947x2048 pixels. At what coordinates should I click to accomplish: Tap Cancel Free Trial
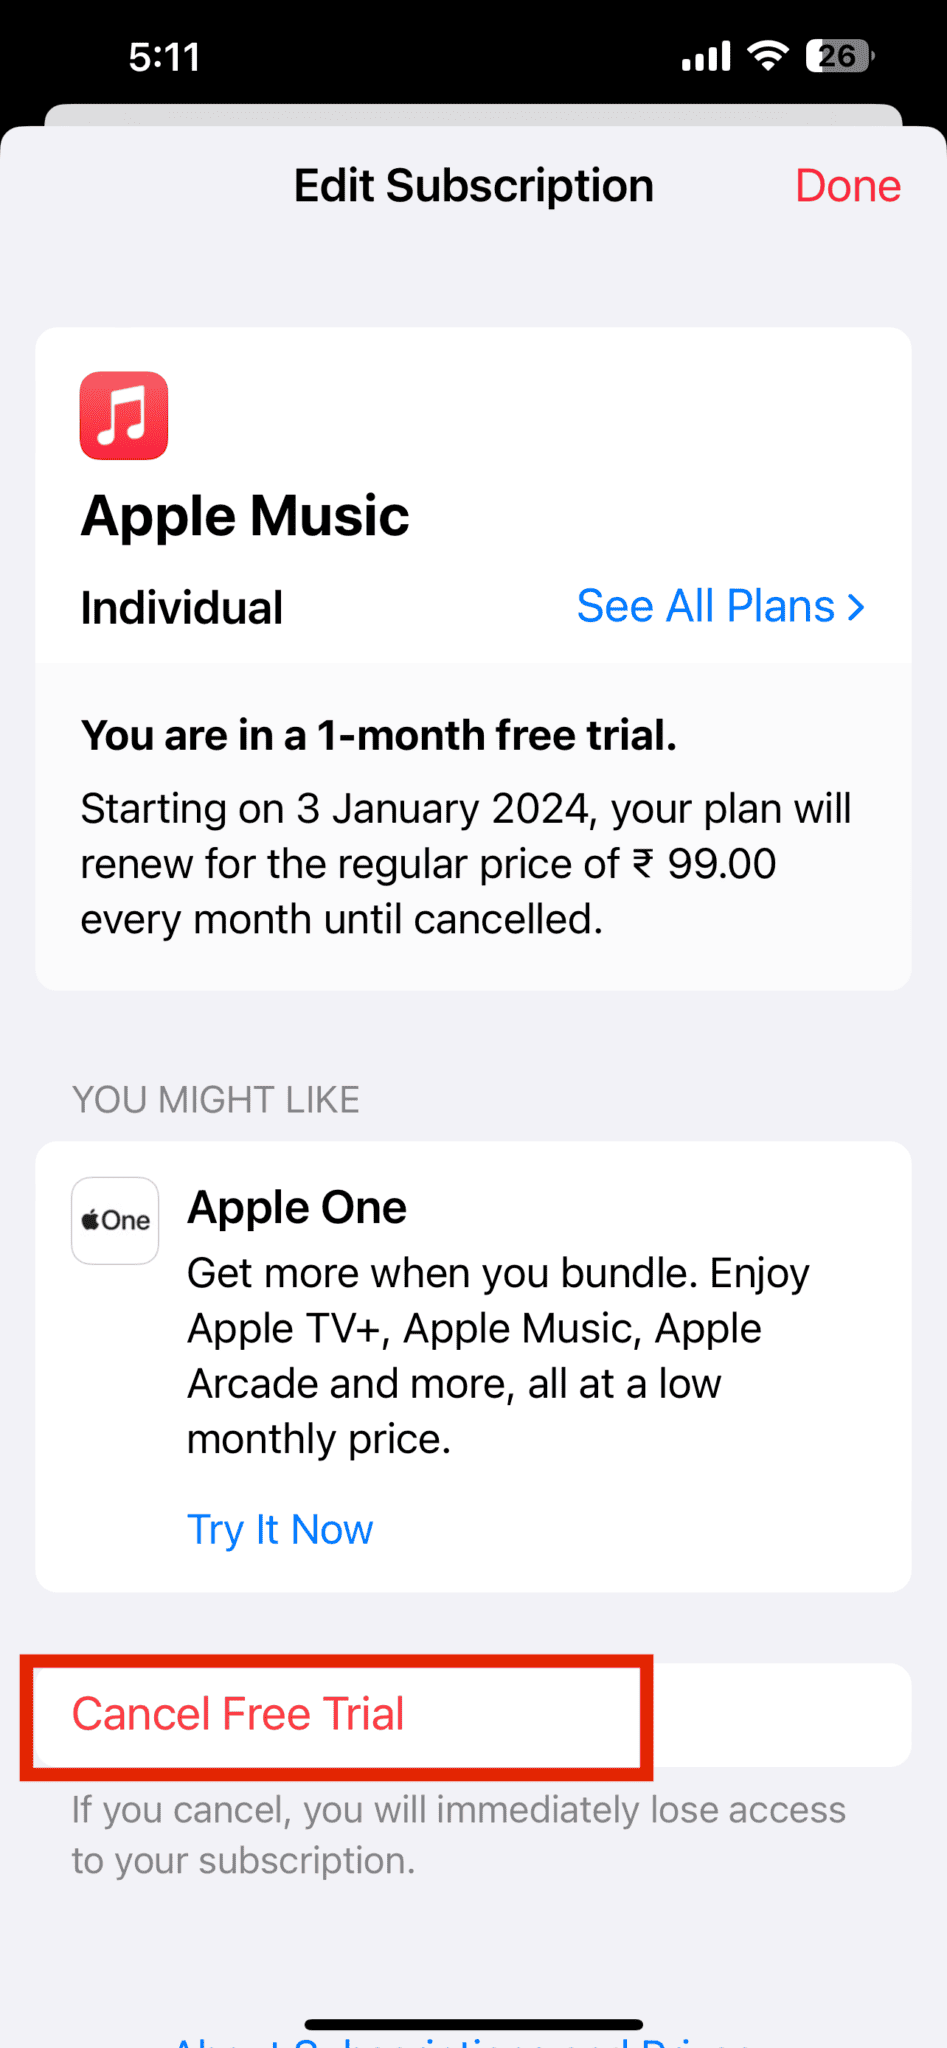point(238,1714)
